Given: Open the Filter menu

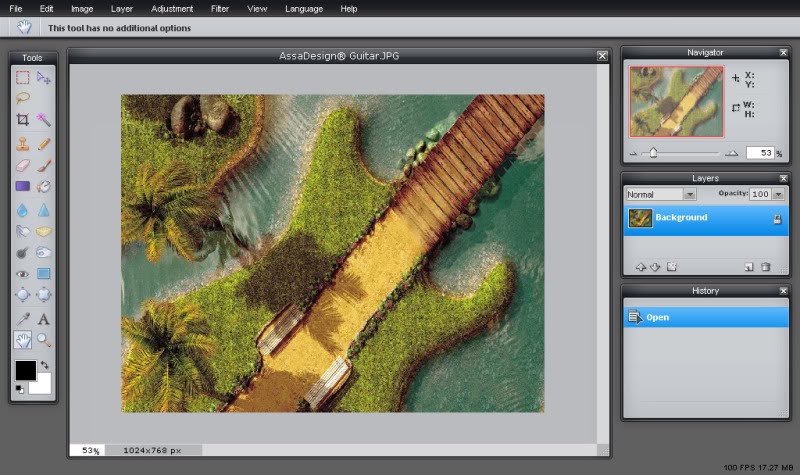Looking at the screenshot, I should coord(220,8).
